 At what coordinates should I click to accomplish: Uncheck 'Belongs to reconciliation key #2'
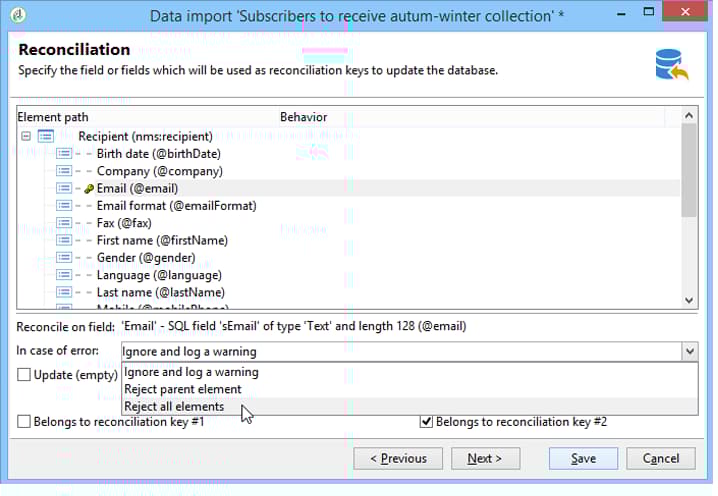pyautogui.click(x=426, y=421)
